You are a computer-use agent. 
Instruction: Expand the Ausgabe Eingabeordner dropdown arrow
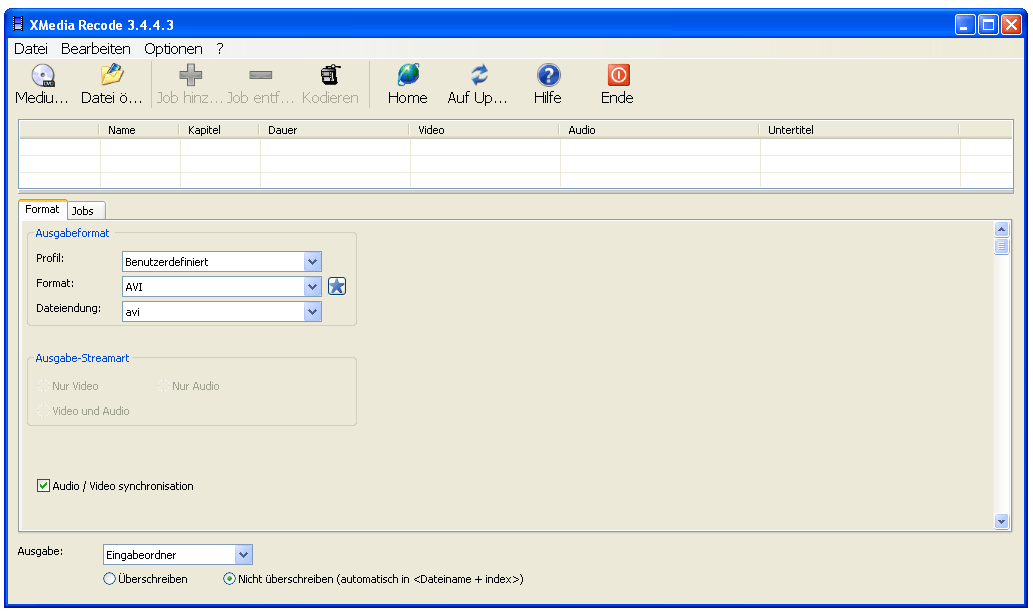243,555
